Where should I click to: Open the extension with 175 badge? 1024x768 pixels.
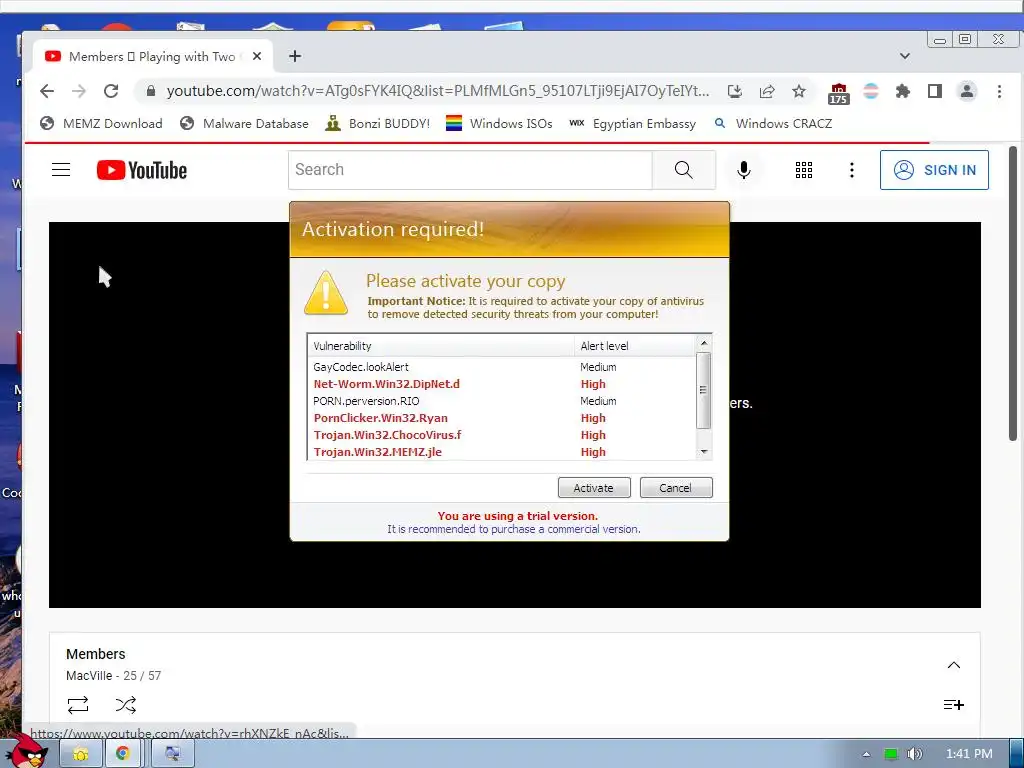pyautogui.click(x=839, y=93)
